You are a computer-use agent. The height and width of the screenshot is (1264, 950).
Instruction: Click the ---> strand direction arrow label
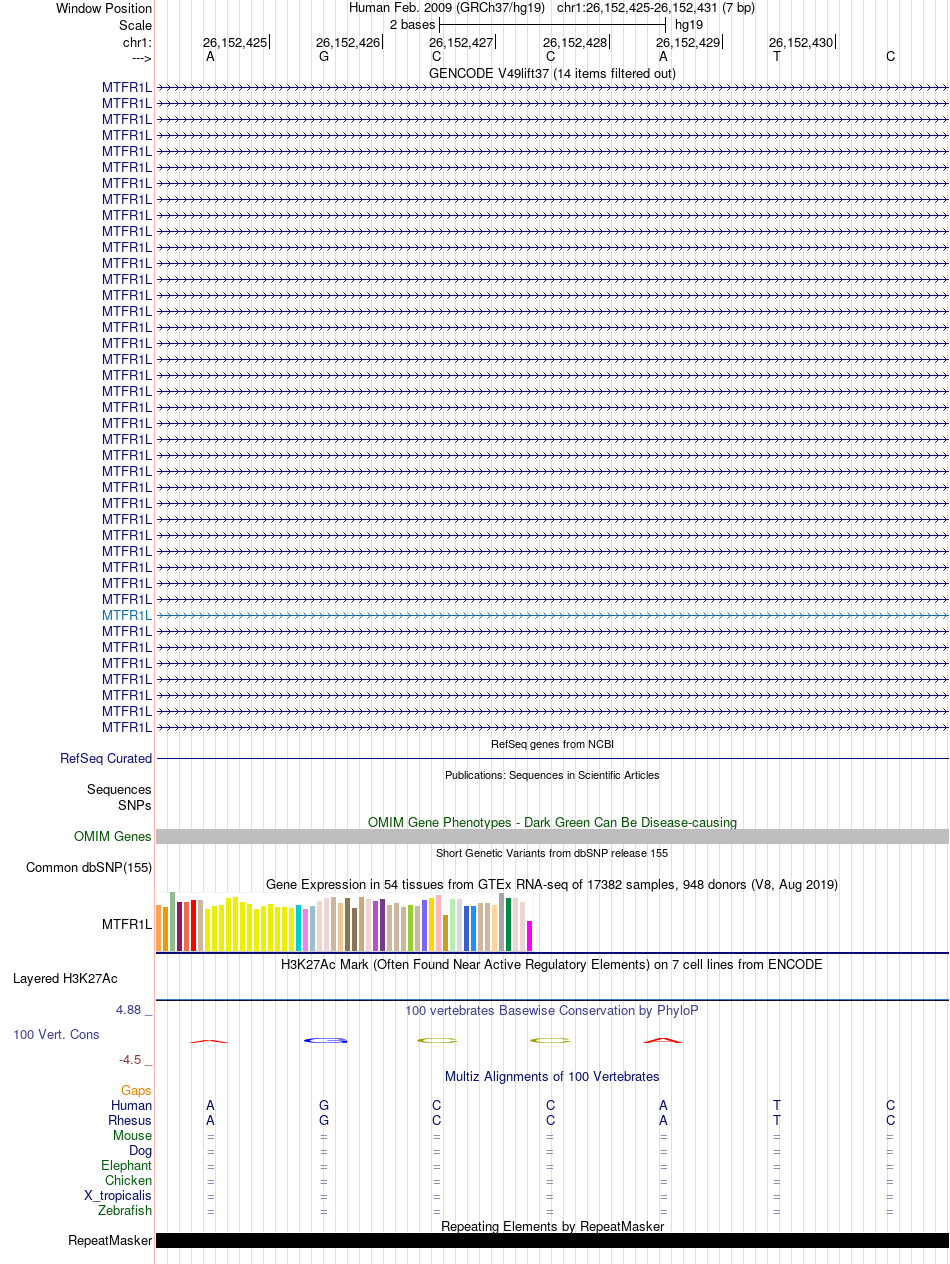(141, 59)
